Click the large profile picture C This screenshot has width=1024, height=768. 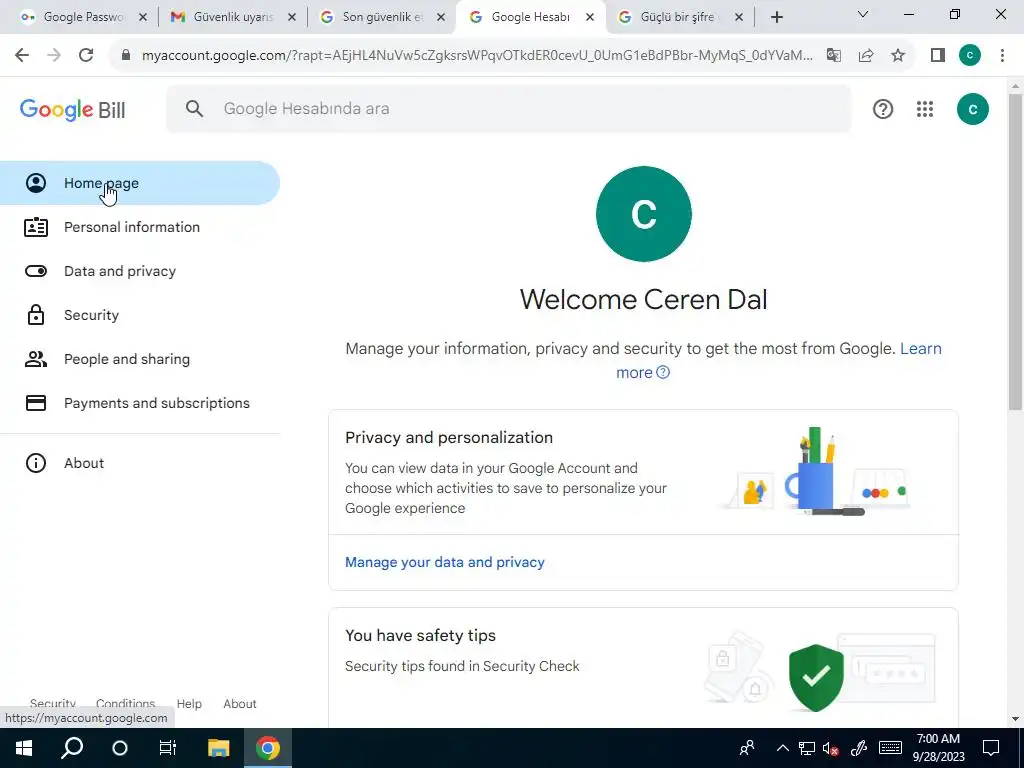643,214
